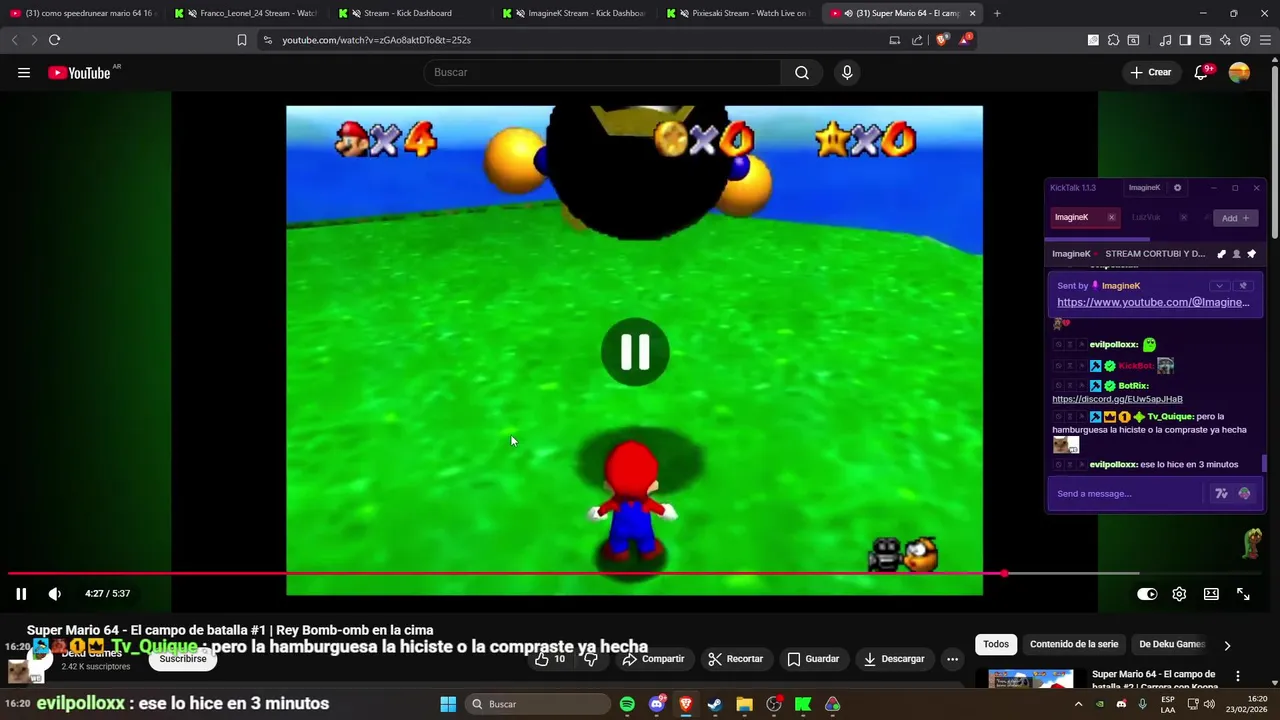Reload the current page
The image size is (1280, 720).
click(x=54, y=40)
